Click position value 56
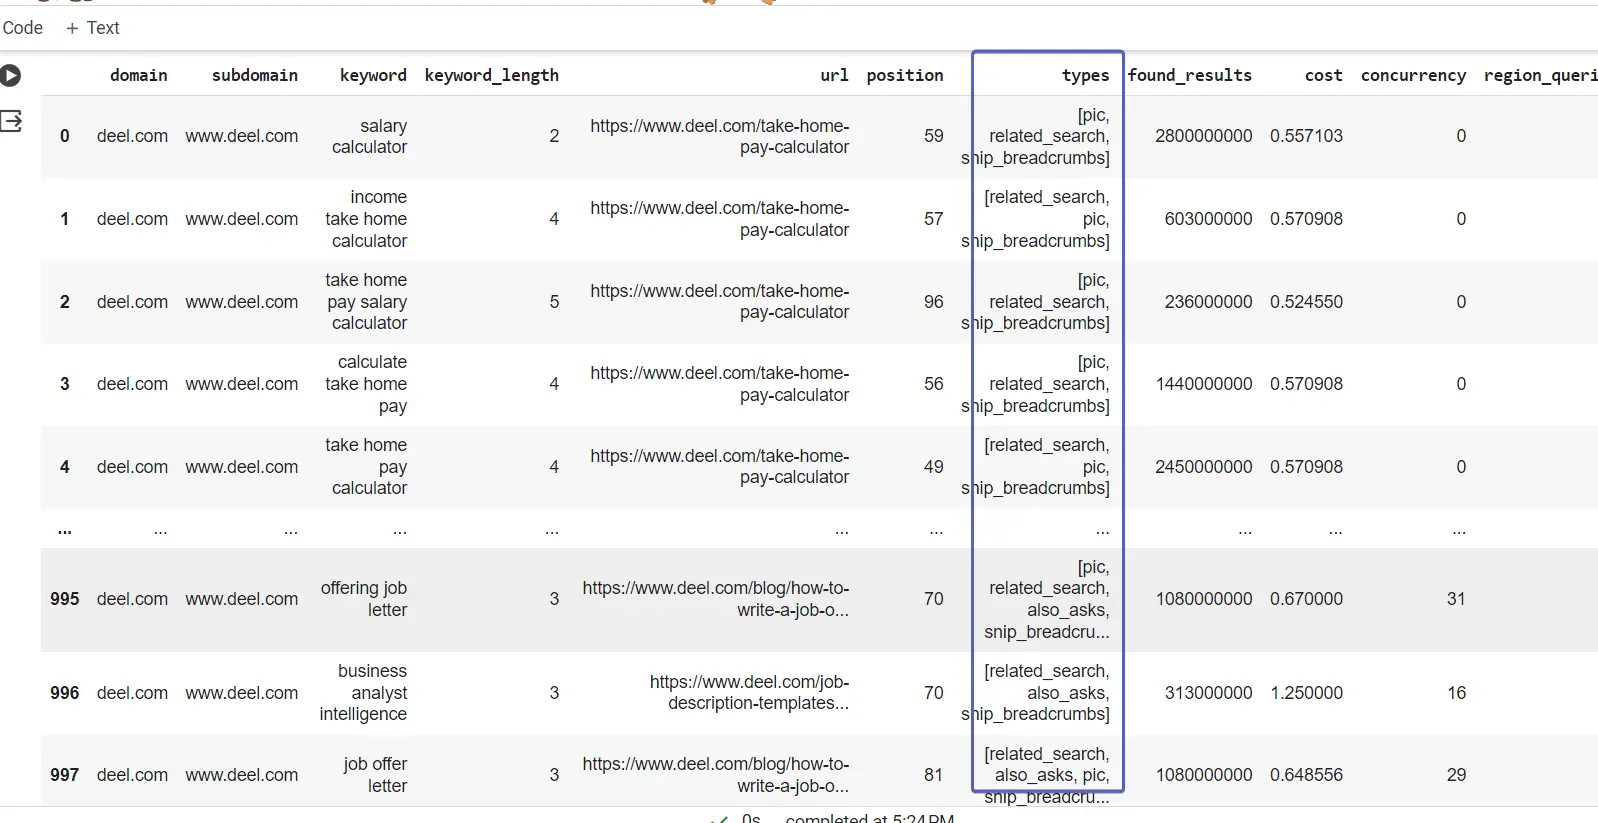The width and height of the screenshot is (1598, 823). (934, 384)
